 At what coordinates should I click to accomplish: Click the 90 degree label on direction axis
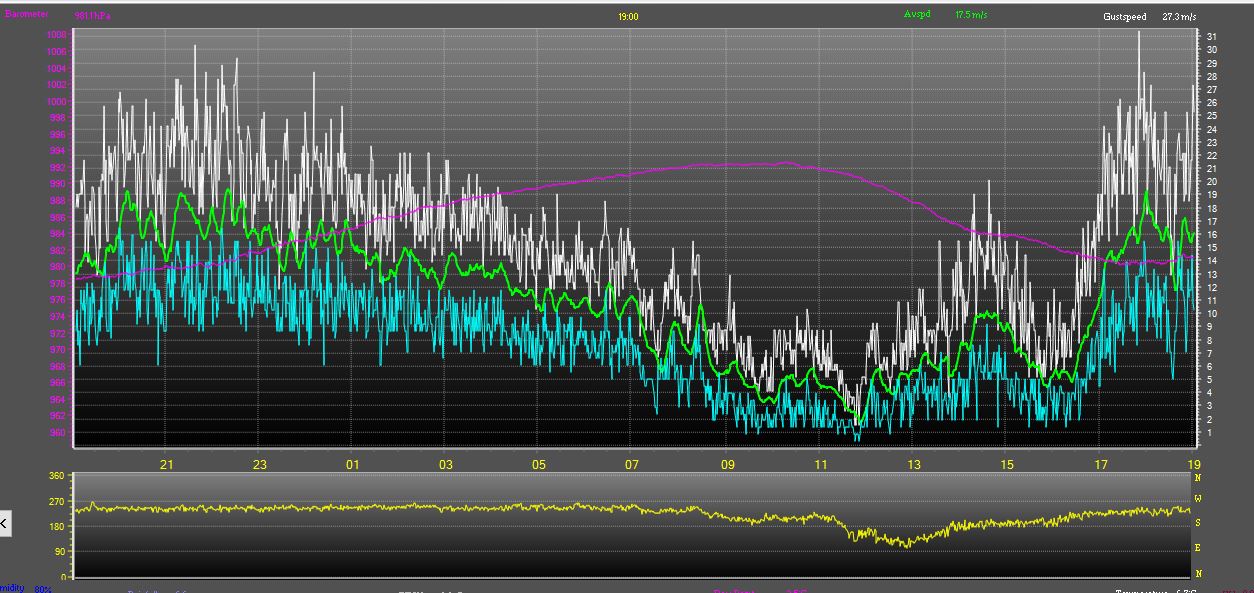tap(58, 552)
